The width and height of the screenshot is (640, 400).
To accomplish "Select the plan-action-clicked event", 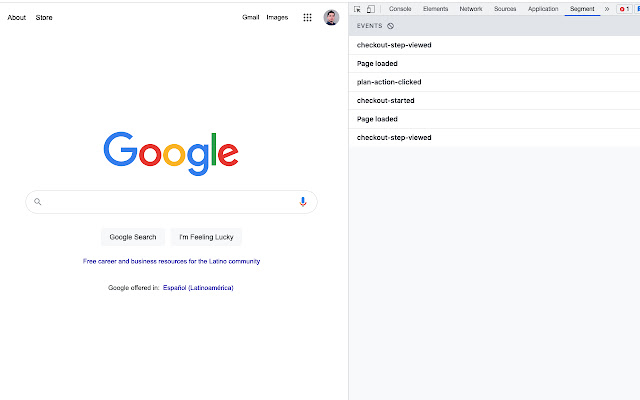I will coord(494,82).
